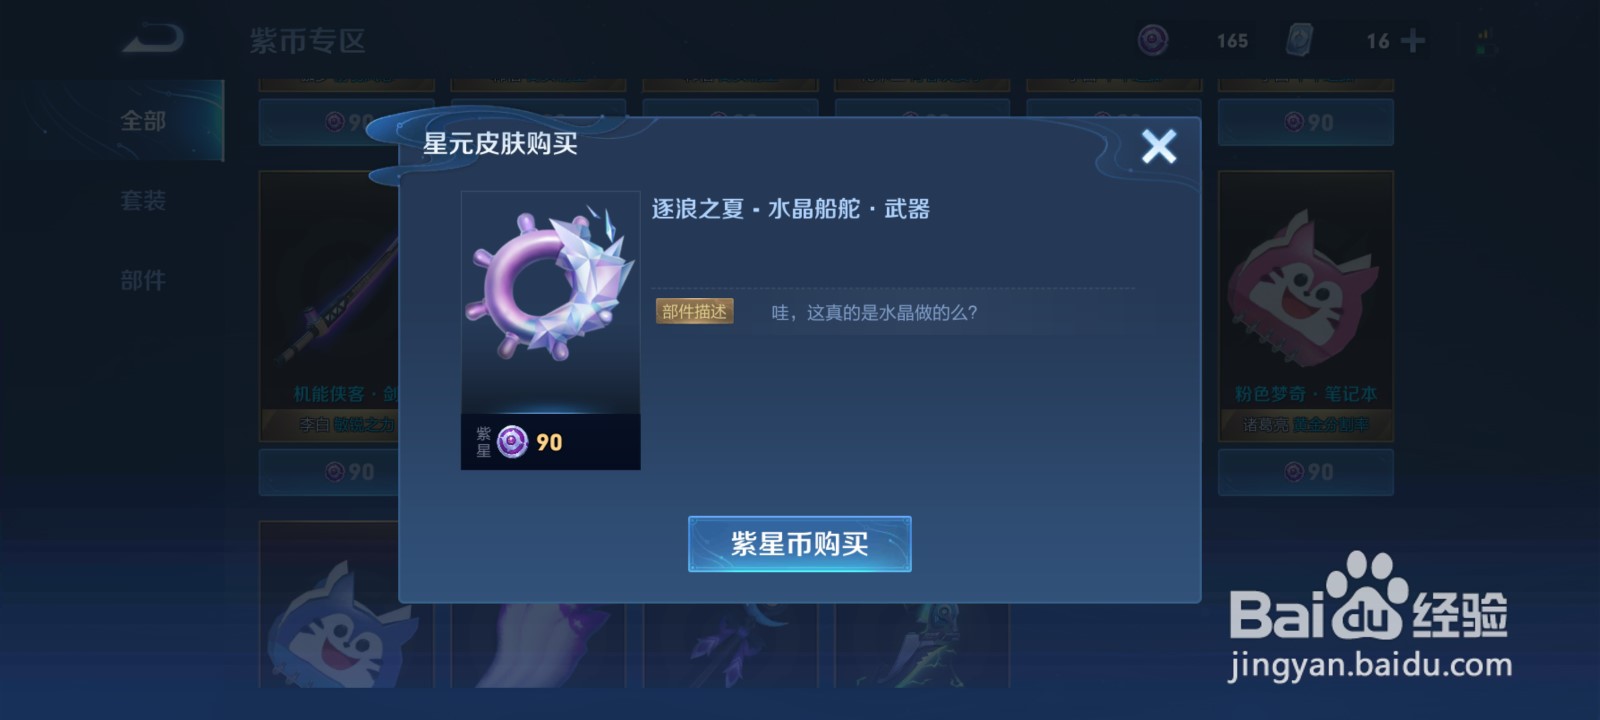Close the 星元皮肤购买 dialog
Screen dimensions: 1600x720
coord(1159,147)
